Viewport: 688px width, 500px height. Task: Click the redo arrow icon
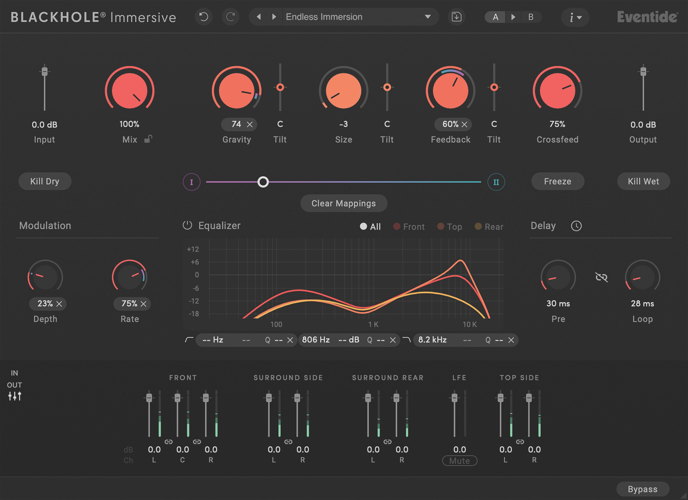230,17
